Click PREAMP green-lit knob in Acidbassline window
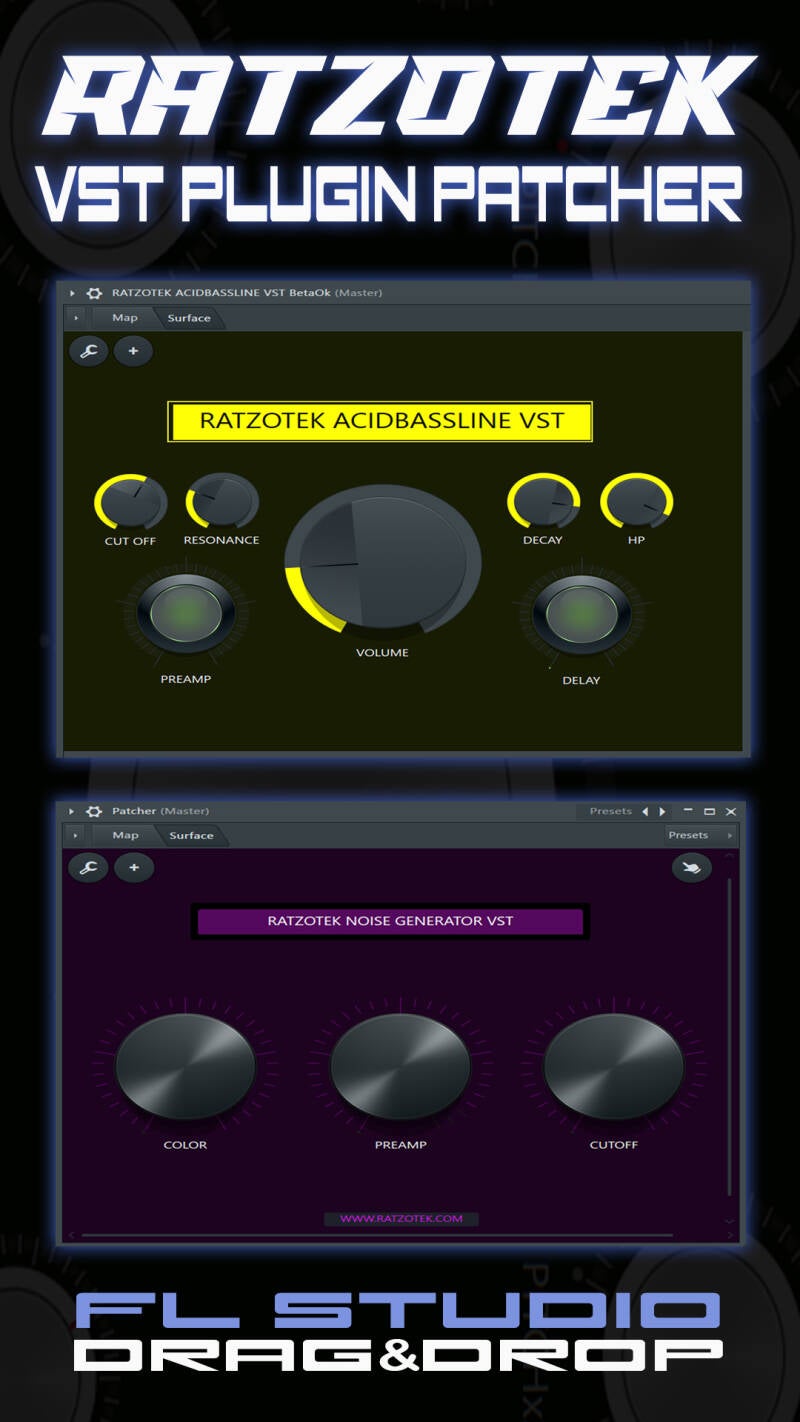The height and width of the screenshot is (1422, 800). (x=186, y=614)
